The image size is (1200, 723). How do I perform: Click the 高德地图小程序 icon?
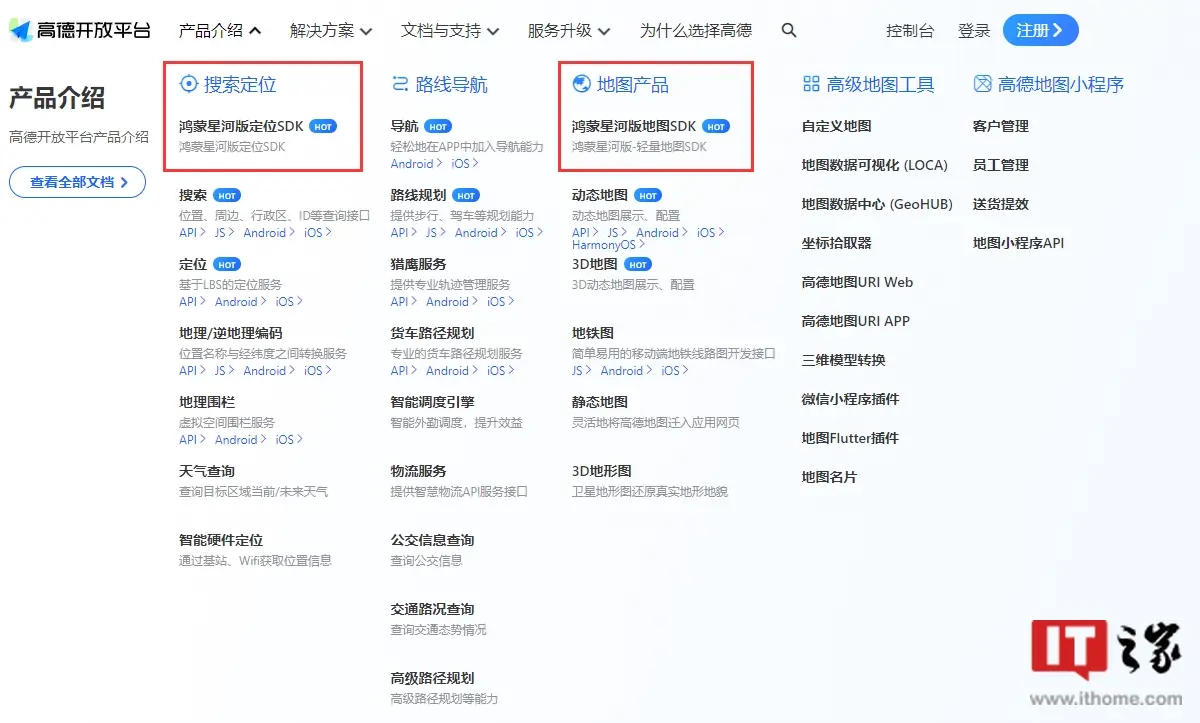coord(982,84)
